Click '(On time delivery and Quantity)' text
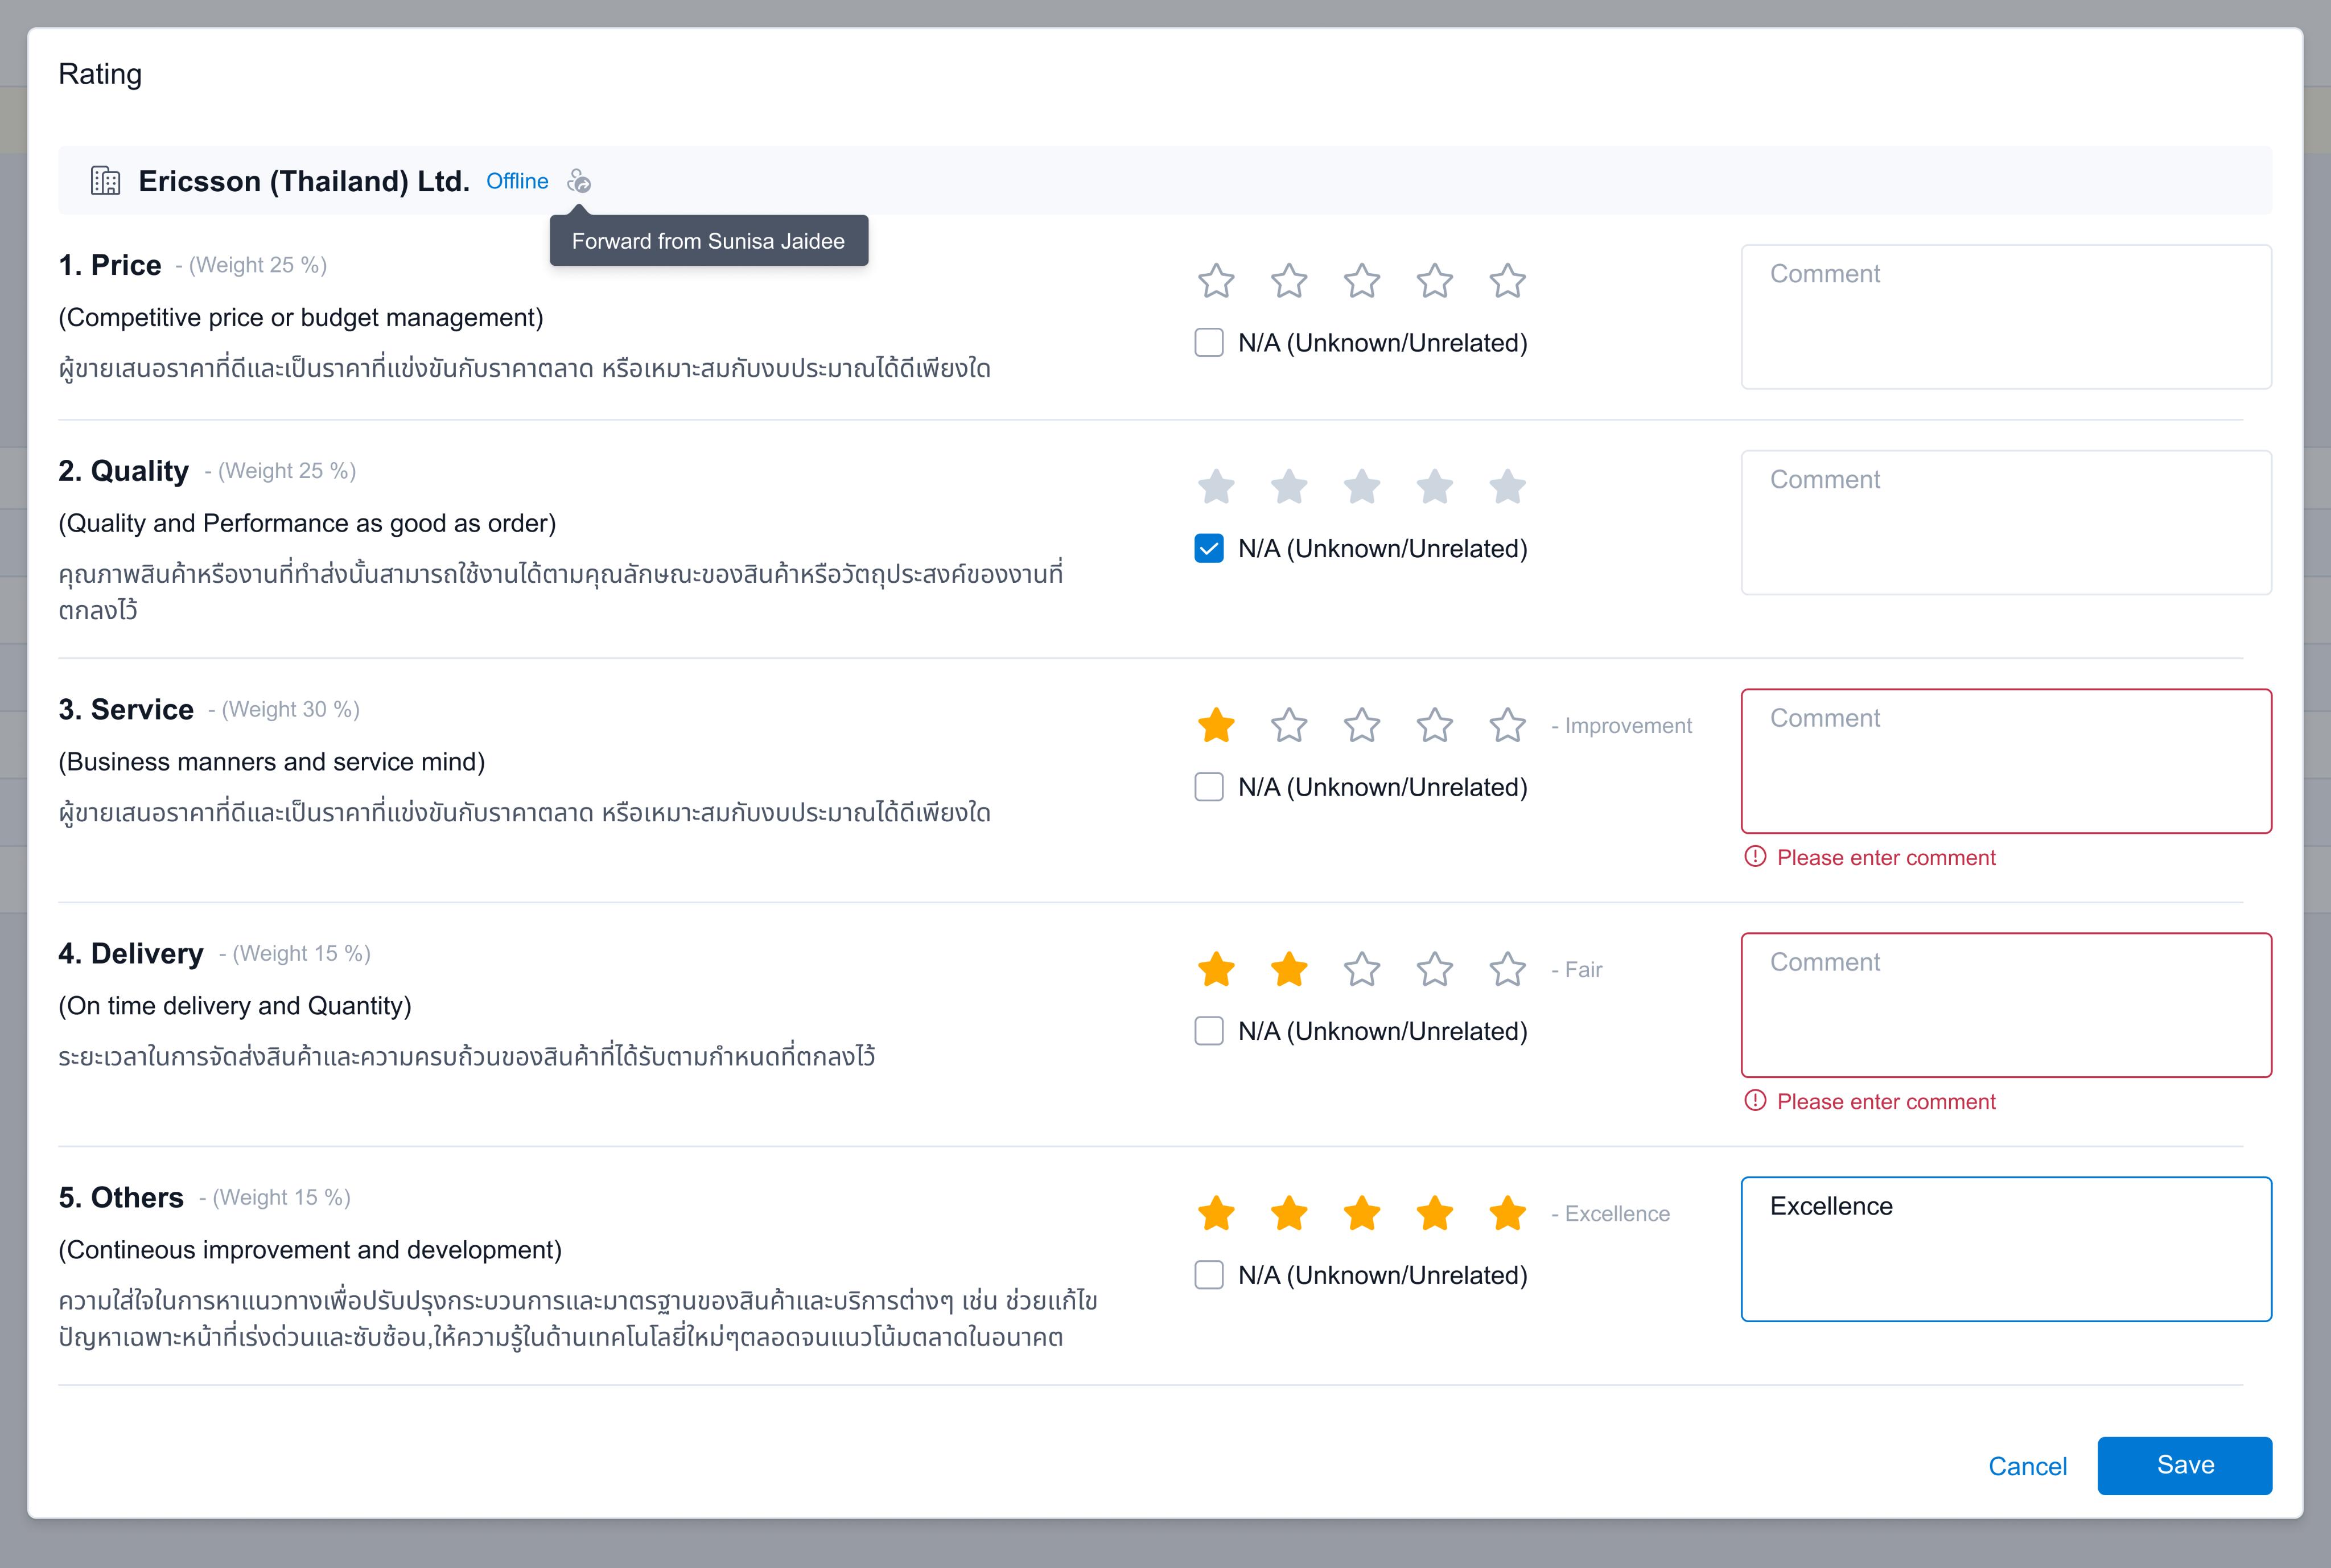The width and height of the screenshot is (2331, 1568). [x=235, y=1005]
